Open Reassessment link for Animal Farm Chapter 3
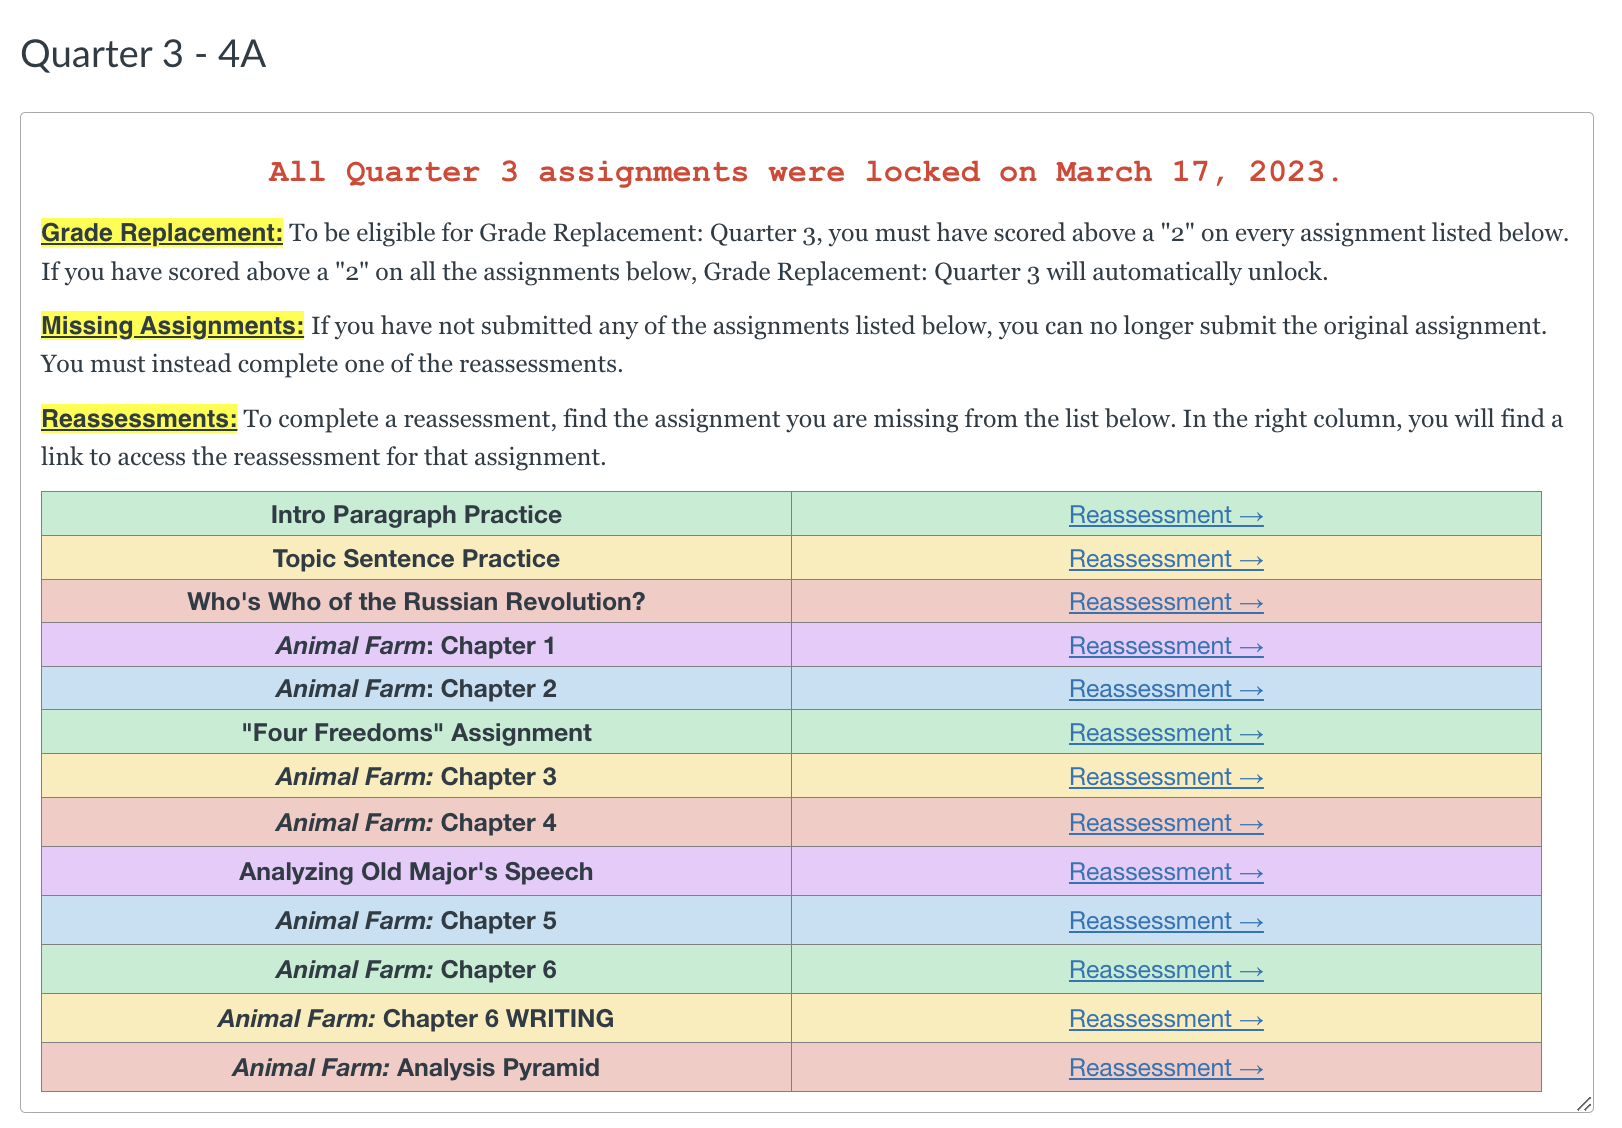The height and width of the screenshot is (1128, 1622). [x=1166, y=777]
